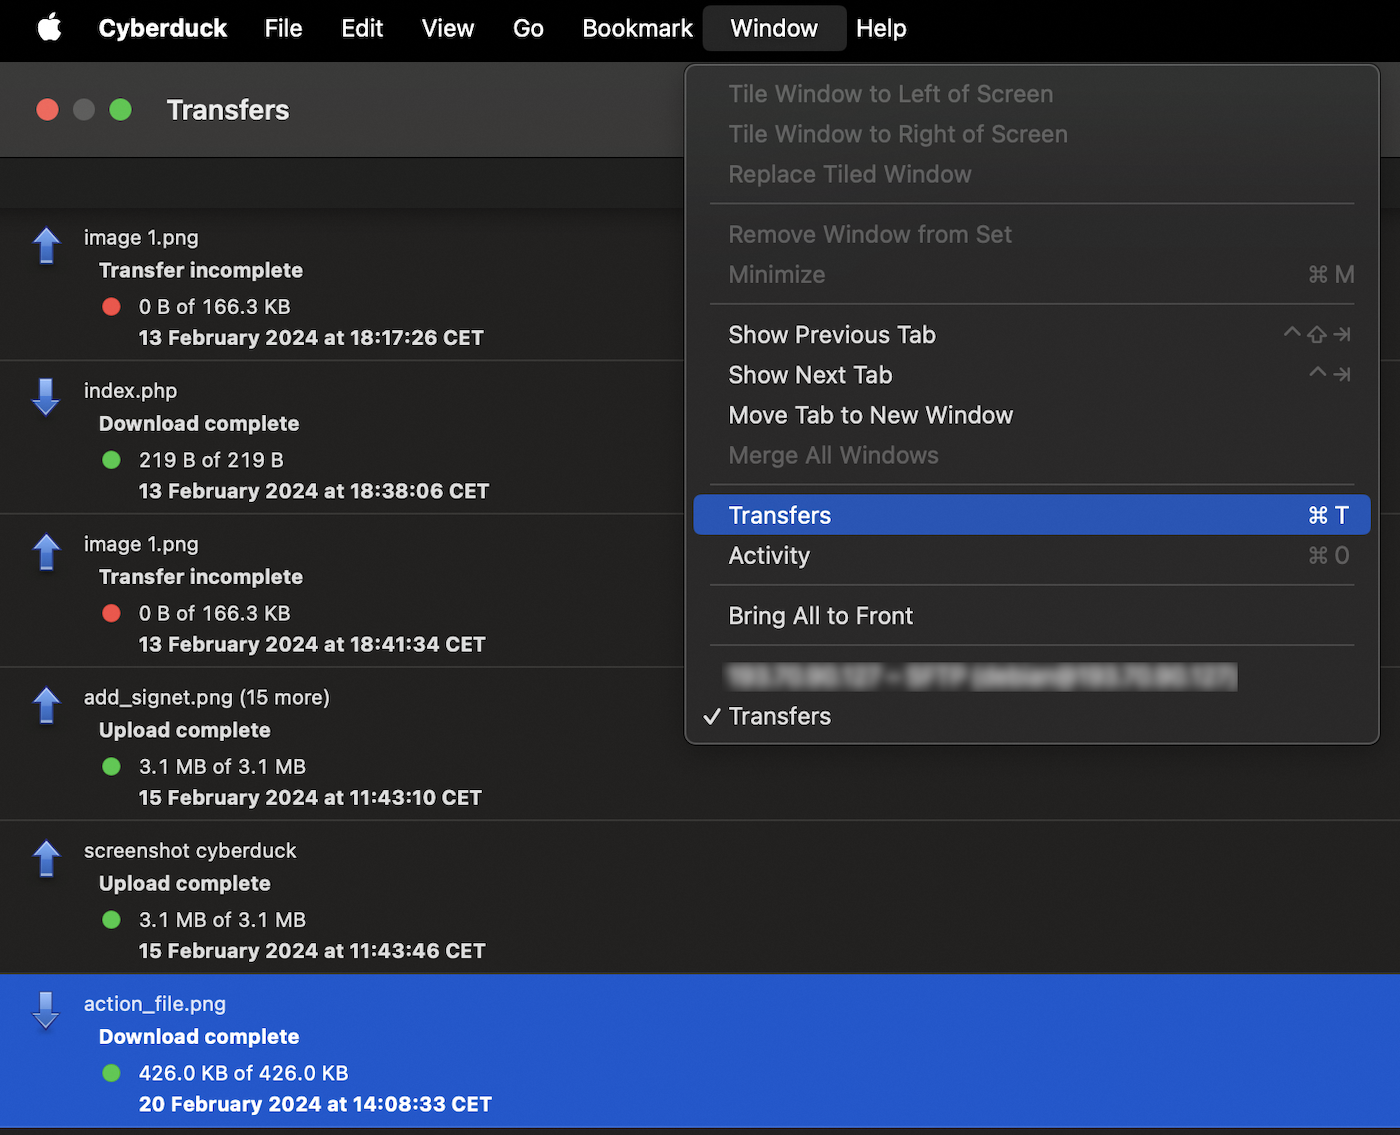Select the checked Transfers window entry

(x=779, y=716)
